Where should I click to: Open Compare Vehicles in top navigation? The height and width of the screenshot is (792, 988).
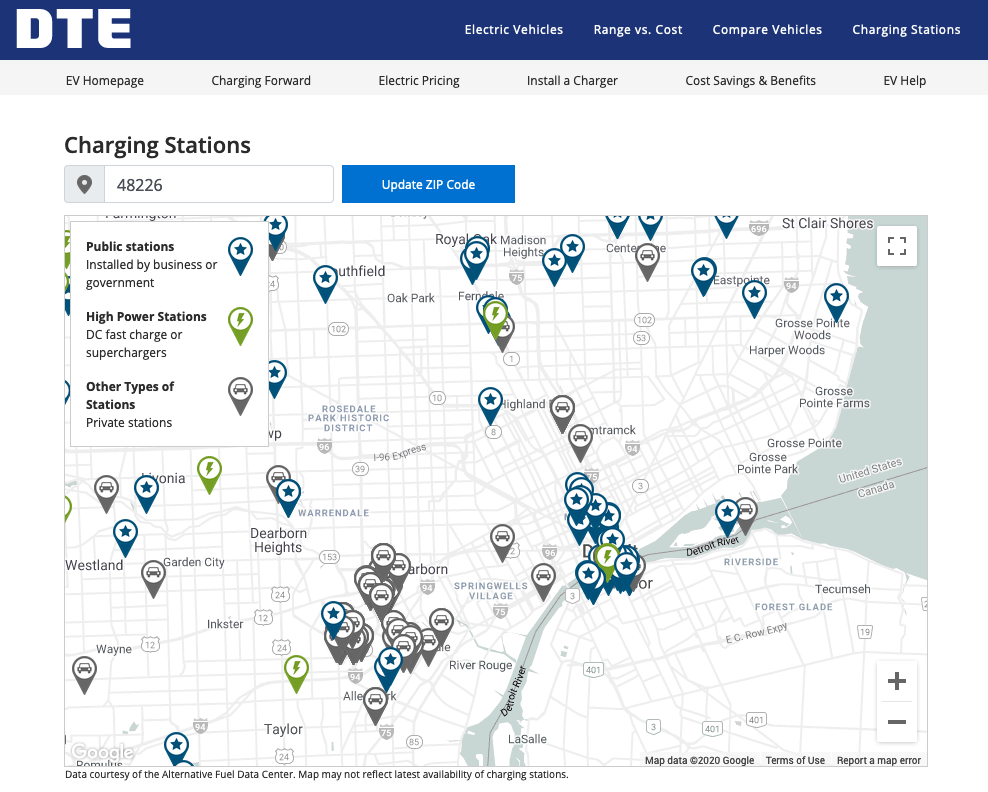767,30
